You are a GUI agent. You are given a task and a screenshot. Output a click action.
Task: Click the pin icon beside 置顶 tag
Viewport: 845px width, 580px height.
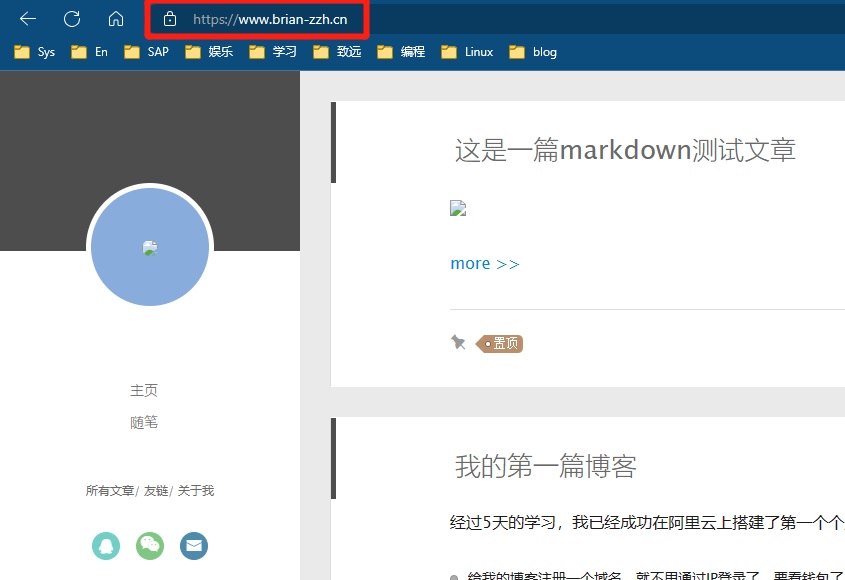[x=458, y=343]
